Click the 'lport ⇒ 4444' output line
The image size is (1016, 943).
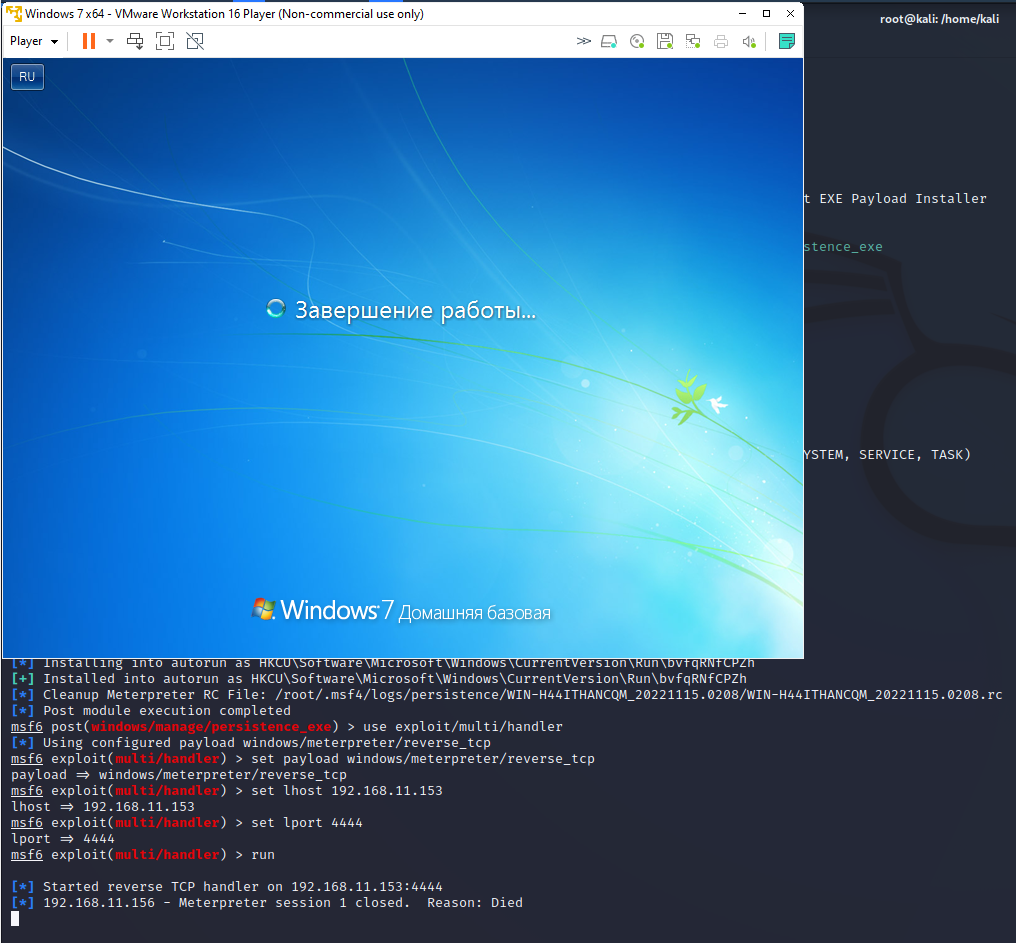pyautogui.click(x=63, y=839)
